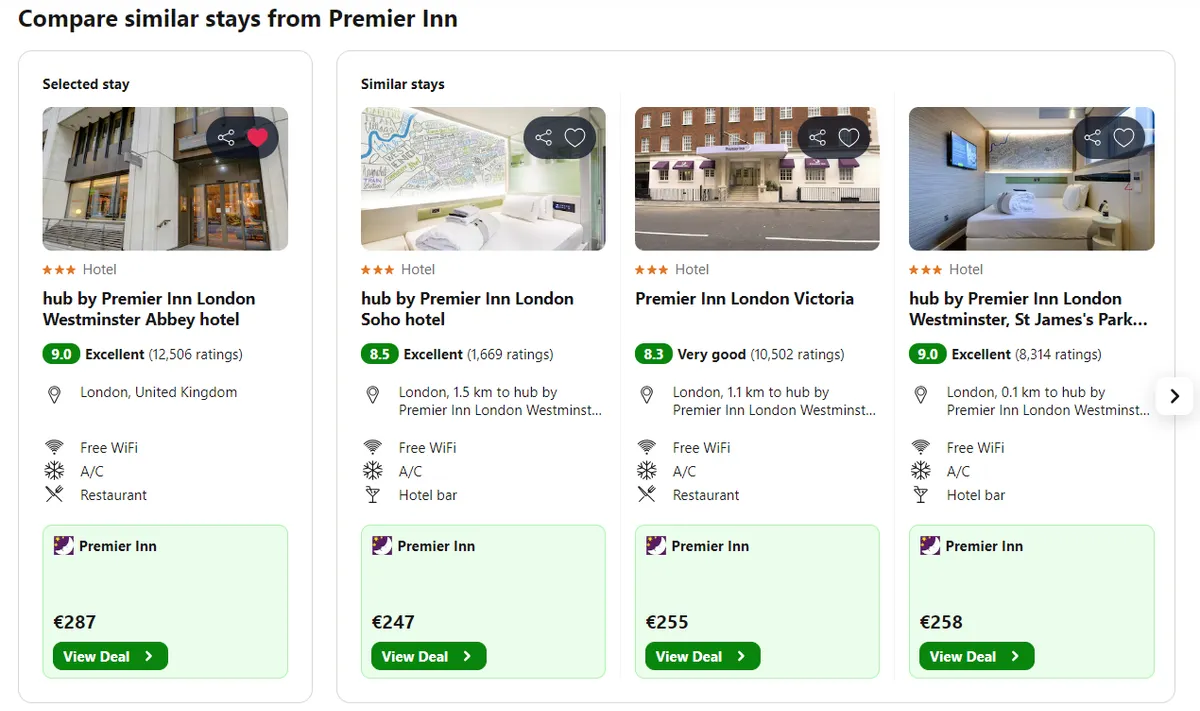This screenshot has height=711, width=1200.
Task: Click the 9.0 rating badge of selected stay
Action: coord(61,354)
